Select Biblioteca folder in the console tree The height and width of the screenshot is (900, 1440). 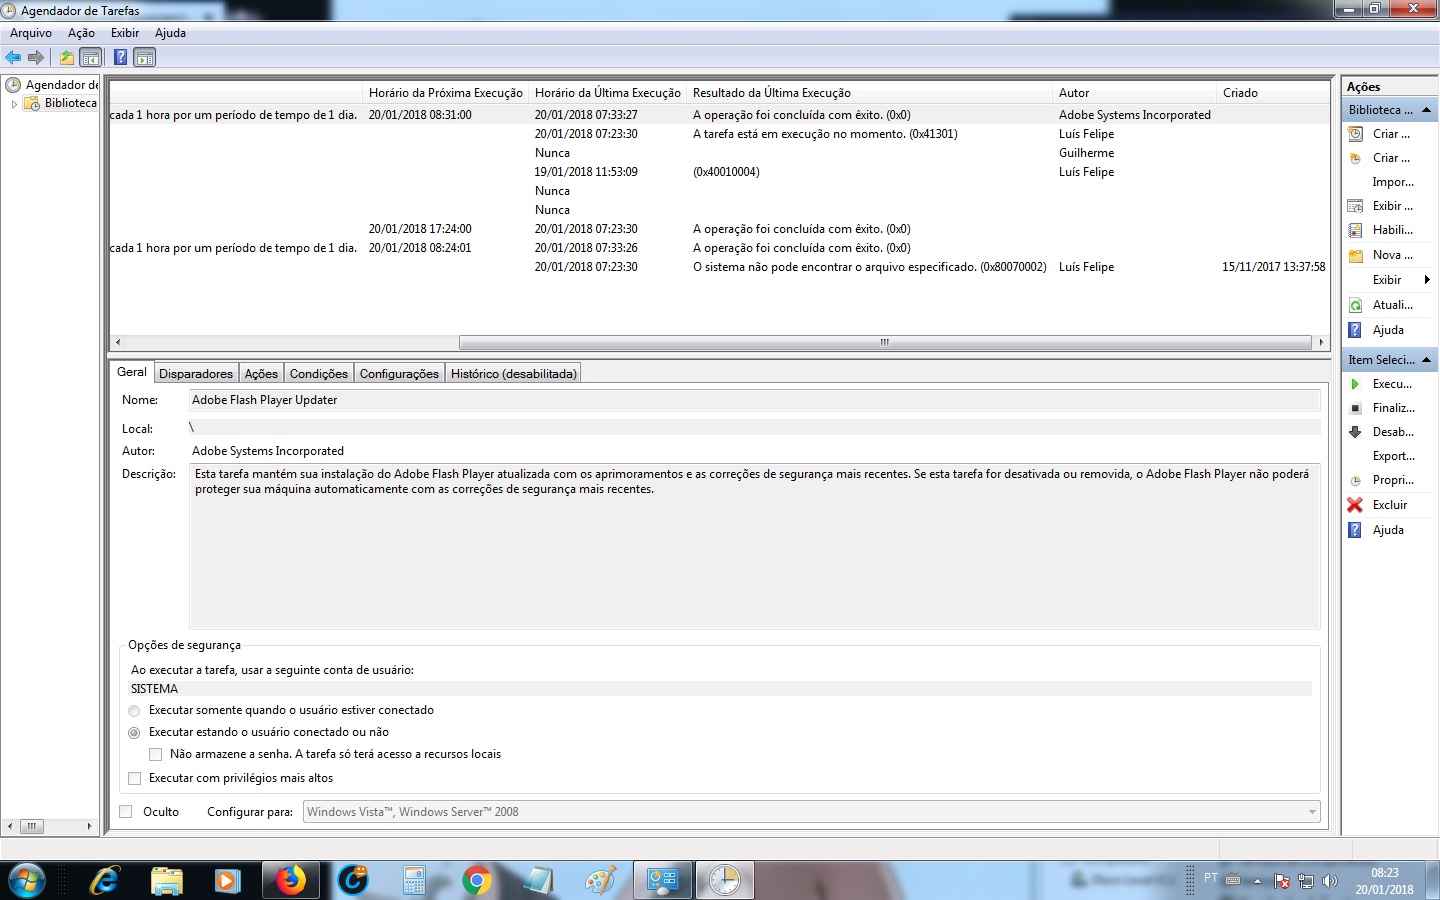click(61, 103)
